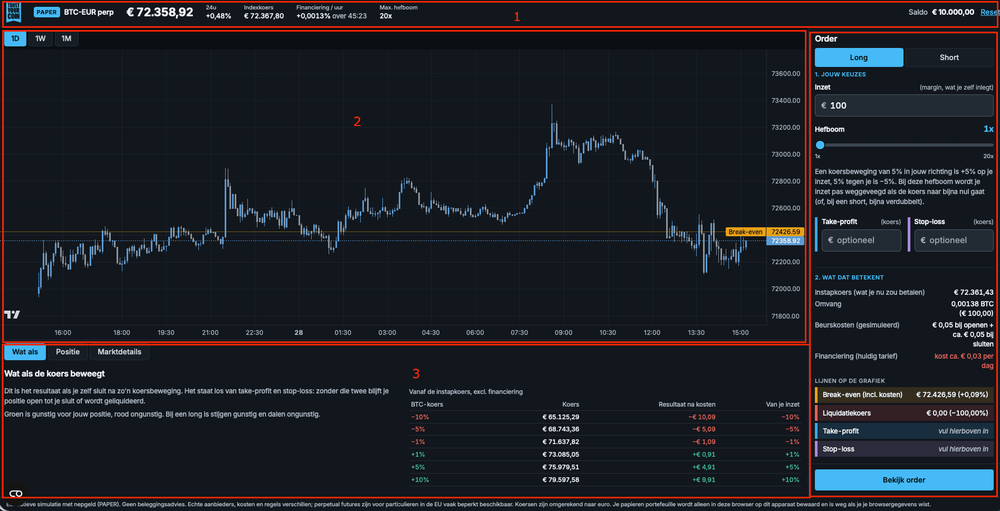
Task: Click the PAPER badge
Action: (x=46, y=11)
